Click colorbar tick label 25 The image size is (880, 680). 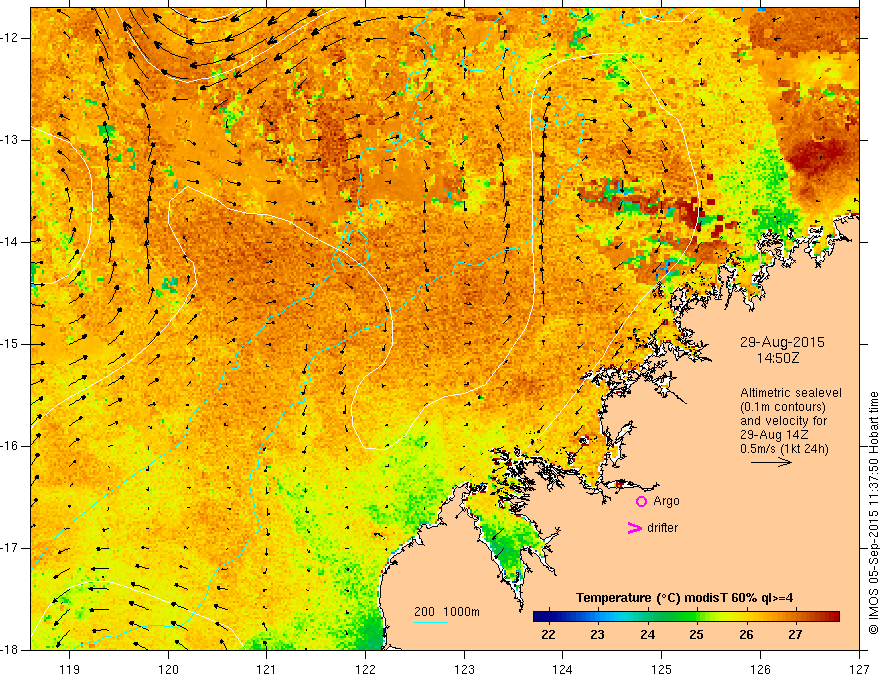tap(696, 635)
